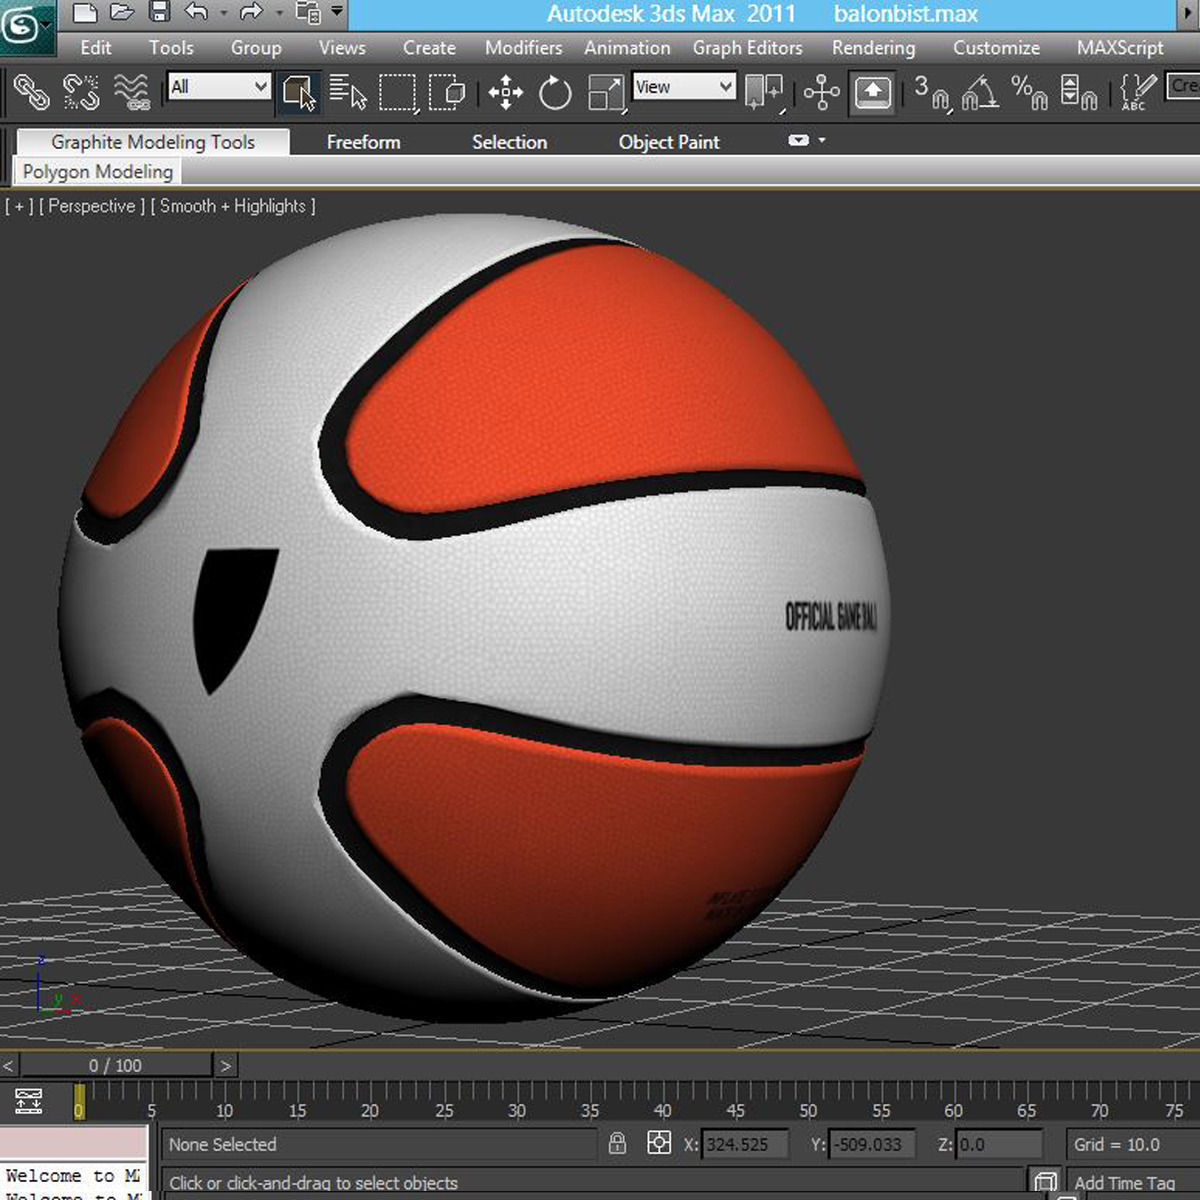Image resolution: width=1200 pixels, height=1200 pixels.
Task: Select the Select and Link tool
Action: (x=31, y=93)
